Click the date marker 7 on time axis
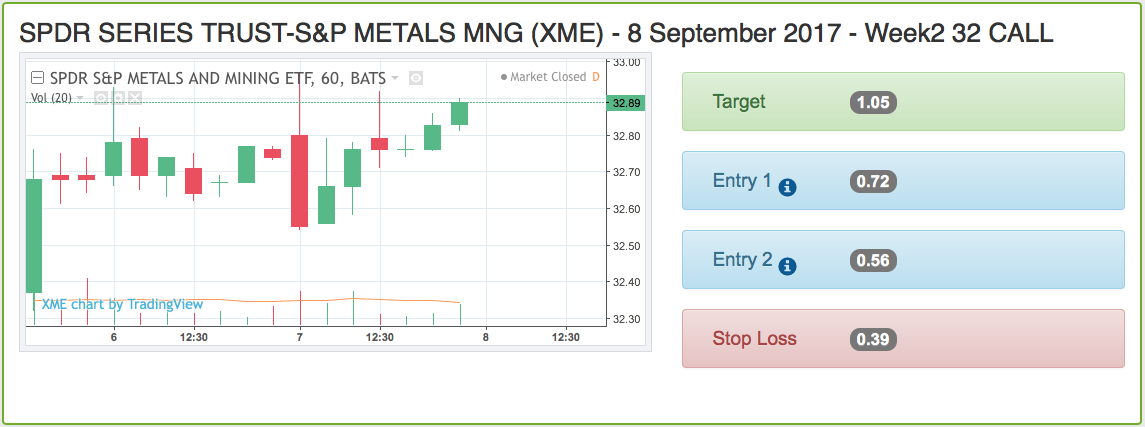1145x427 pixels. [299, 337]
